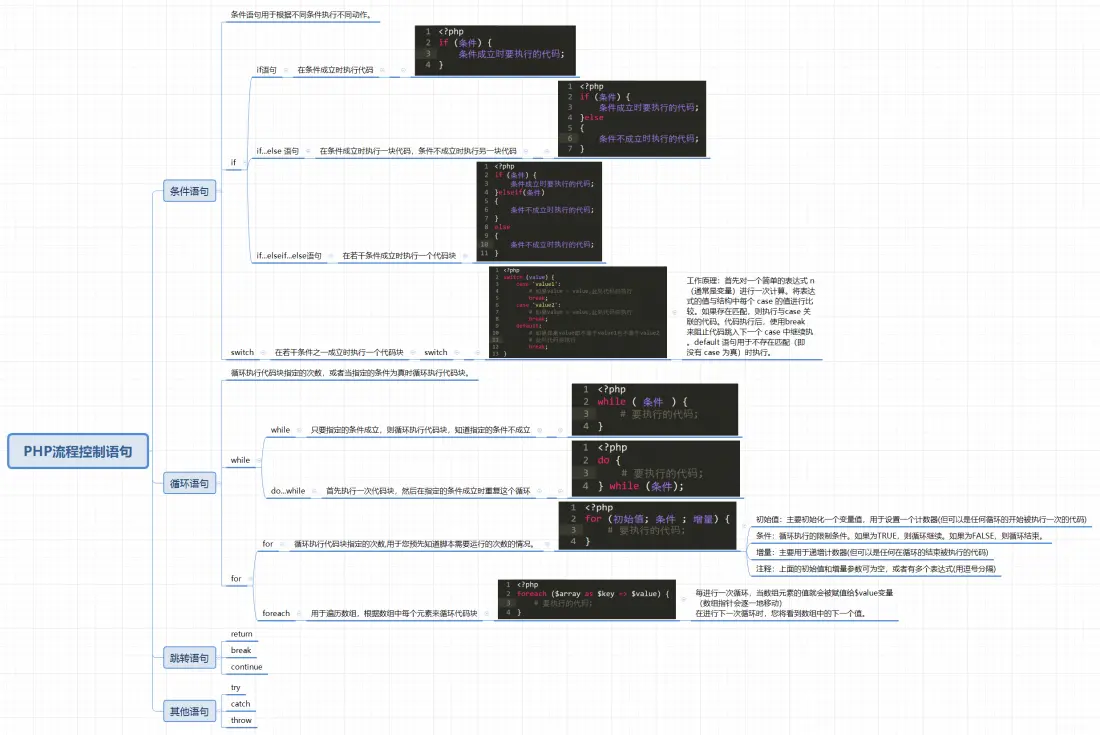Select the if语句 subtopic

point(267,70)
